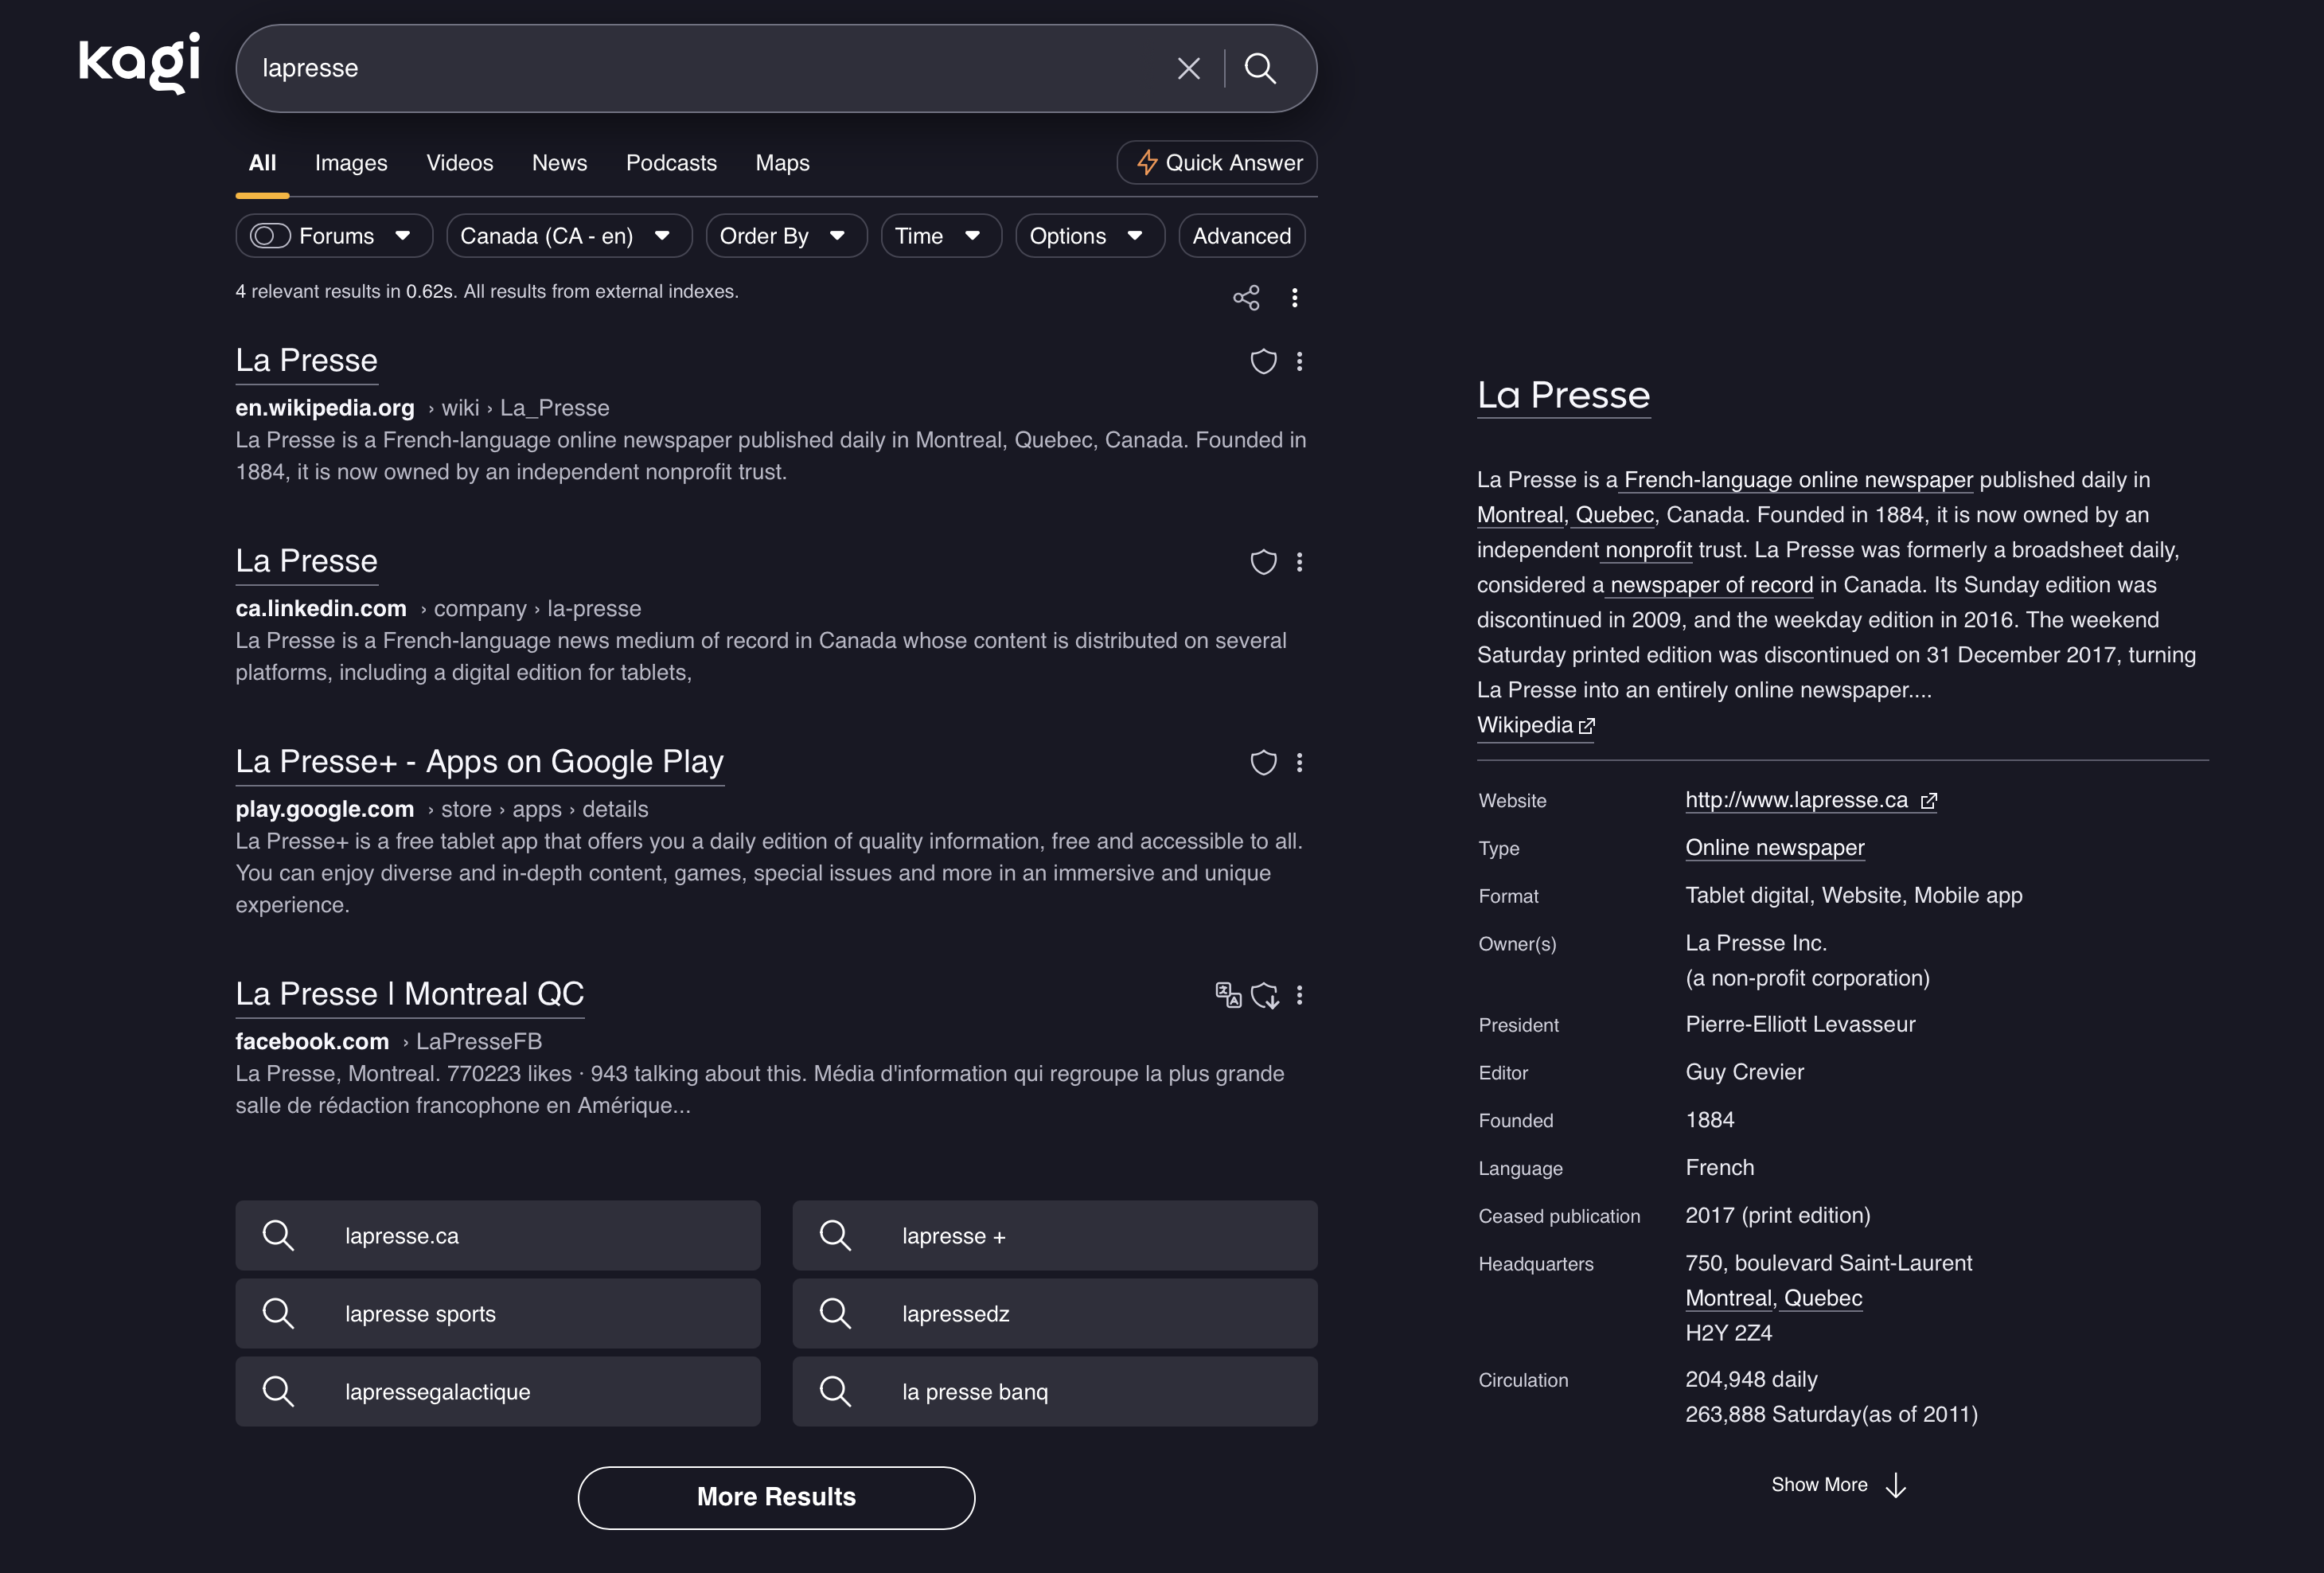The image size is (2324, 1573).
Task: Open the Order By dropdown
Action: click(x=786, y=236)
